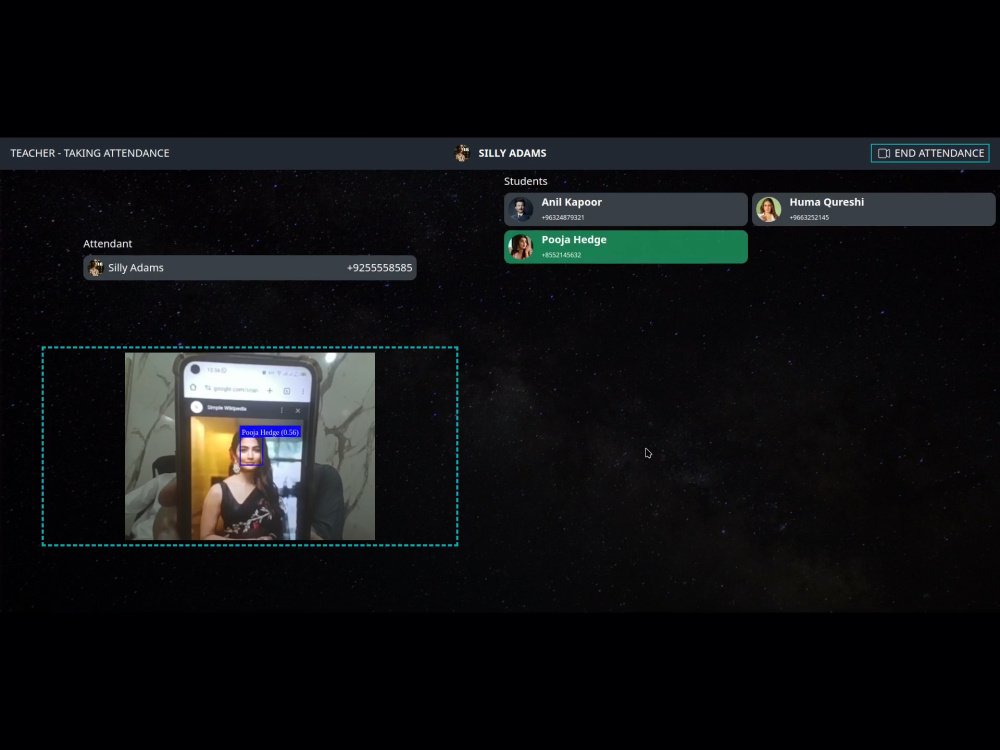The height and width of the screenshot is (750, 1000).
Task: Click the camera icon in END ATTENDANCE
Action: (883, 153)
